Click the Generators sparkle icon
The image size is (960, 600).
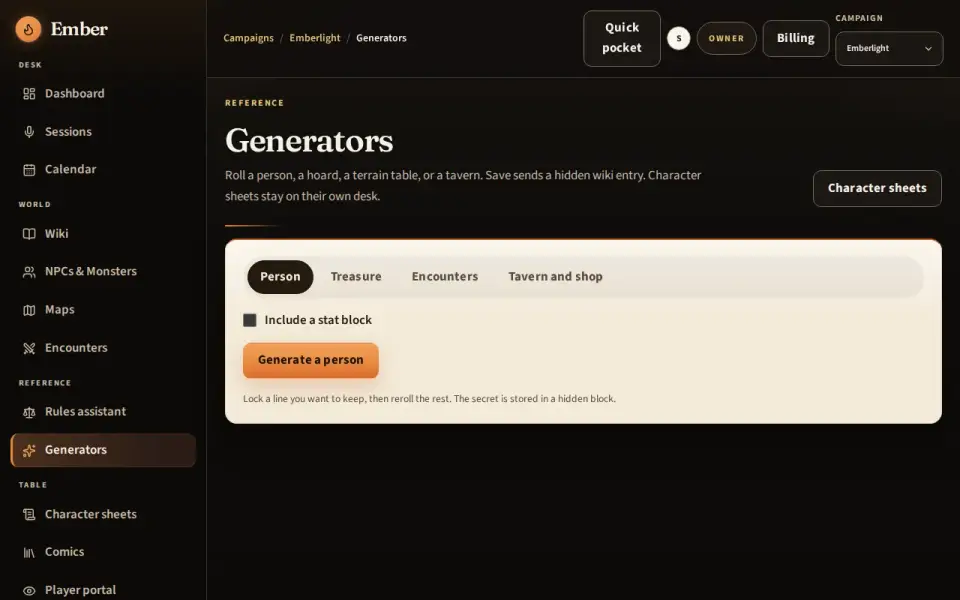point(29,450)
